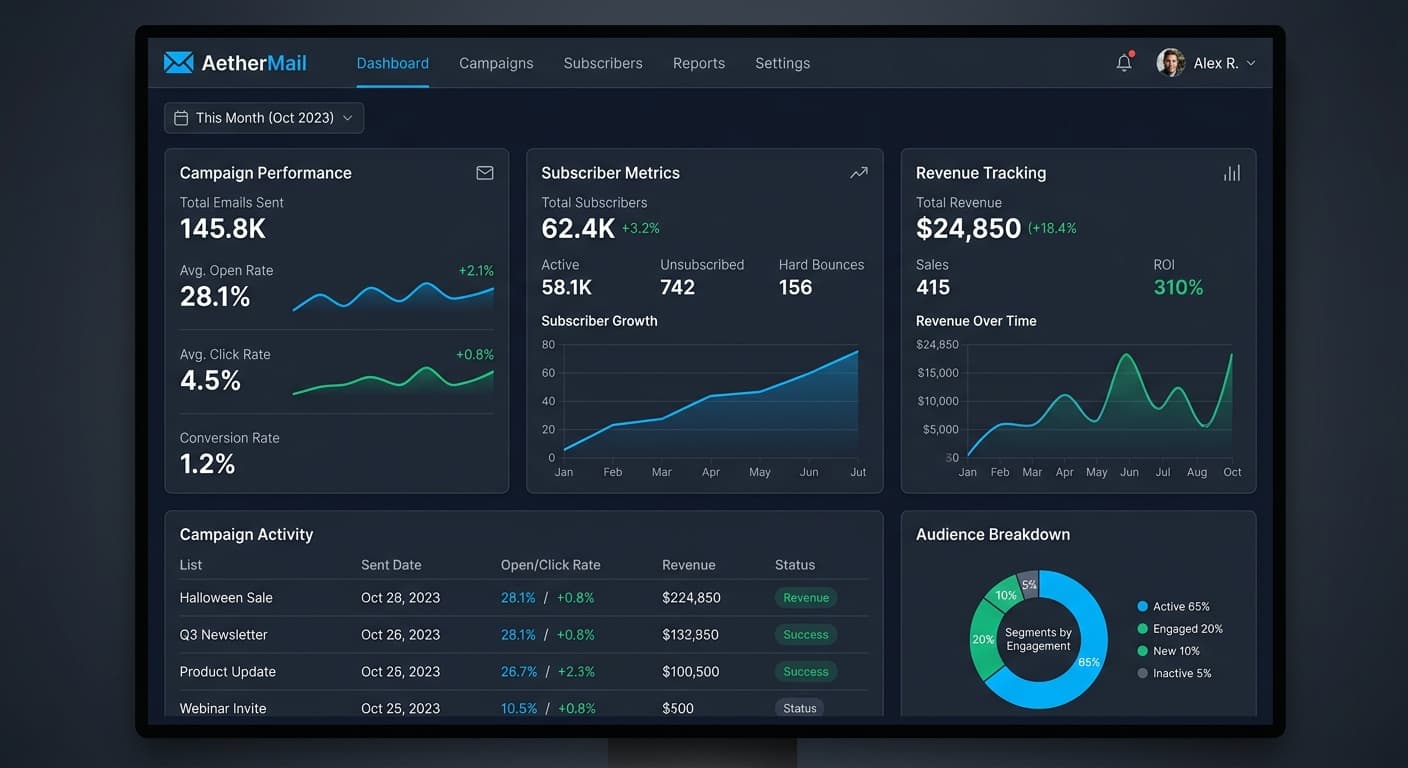Click the Success badge on Q3 Newsletter
The height and width of the screenshot is (768, 1408).
805,634
